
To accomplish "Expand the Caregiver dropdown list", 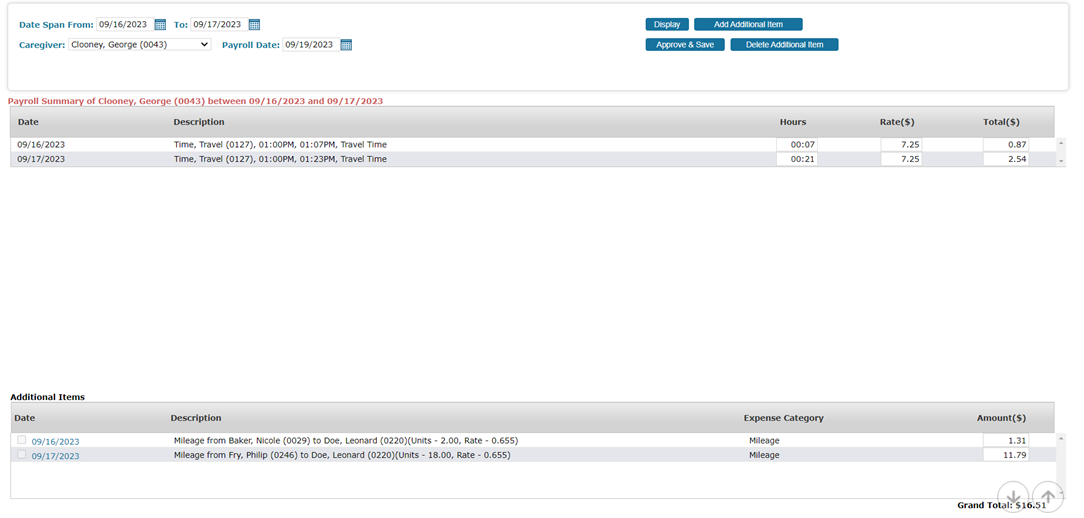I will [140, 45].
